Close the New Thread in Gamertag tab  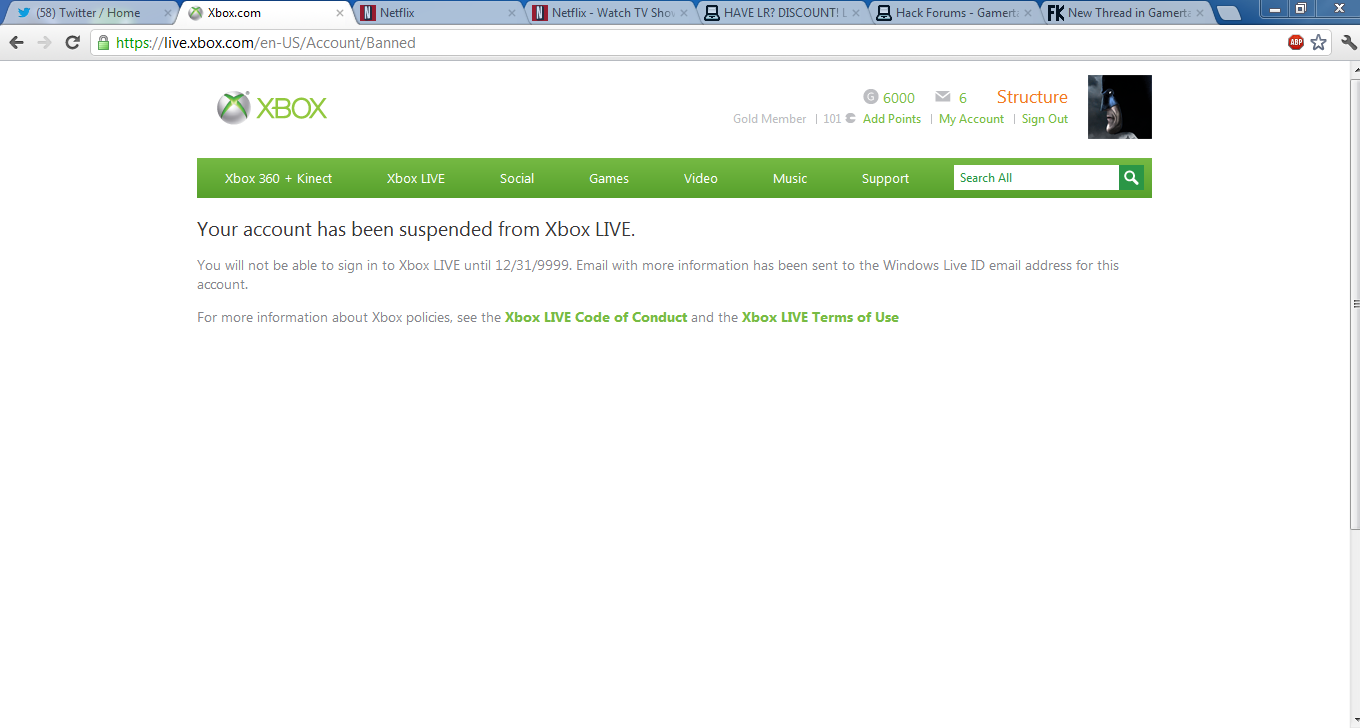click(1199, 13)
